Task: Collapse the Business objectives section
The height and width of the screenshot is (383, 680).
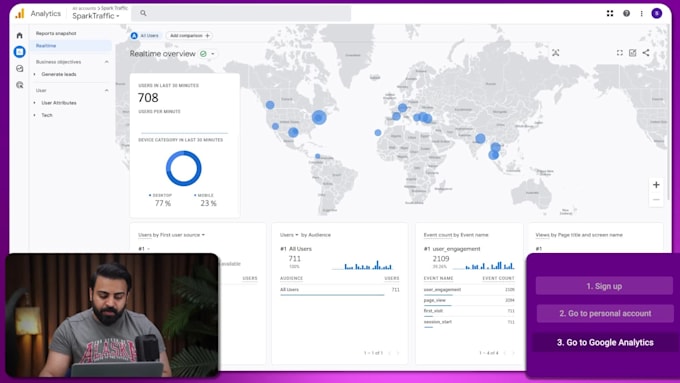Action: 107,62
